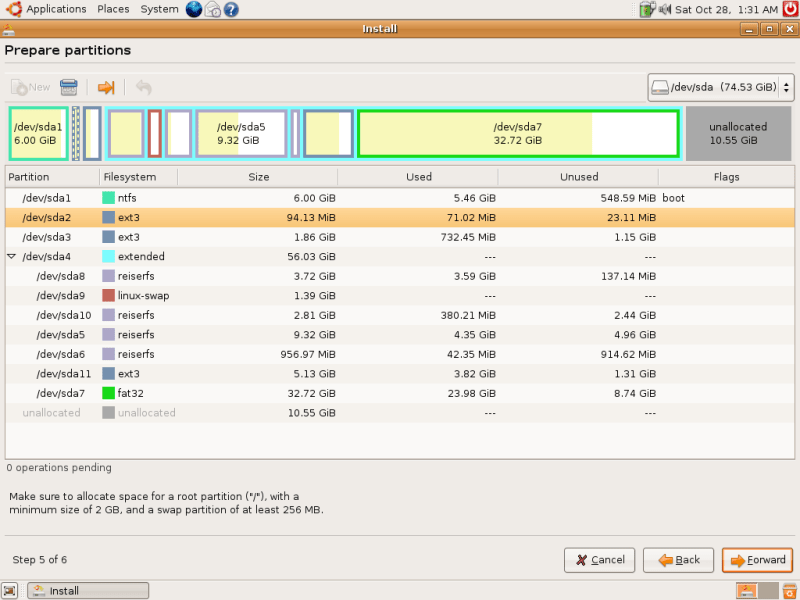Click the red linux-swap block in disk map

click(x=155, y=134)
